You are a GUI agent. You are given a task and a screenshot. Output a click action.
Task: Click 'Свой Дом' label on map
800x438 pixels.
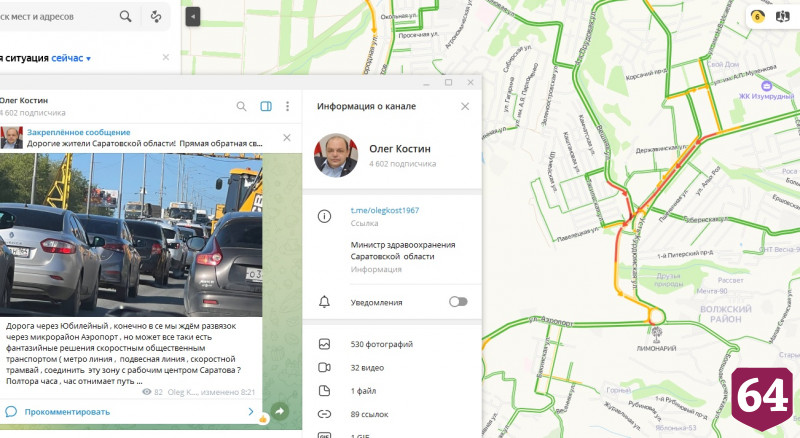tap(723, 64)
